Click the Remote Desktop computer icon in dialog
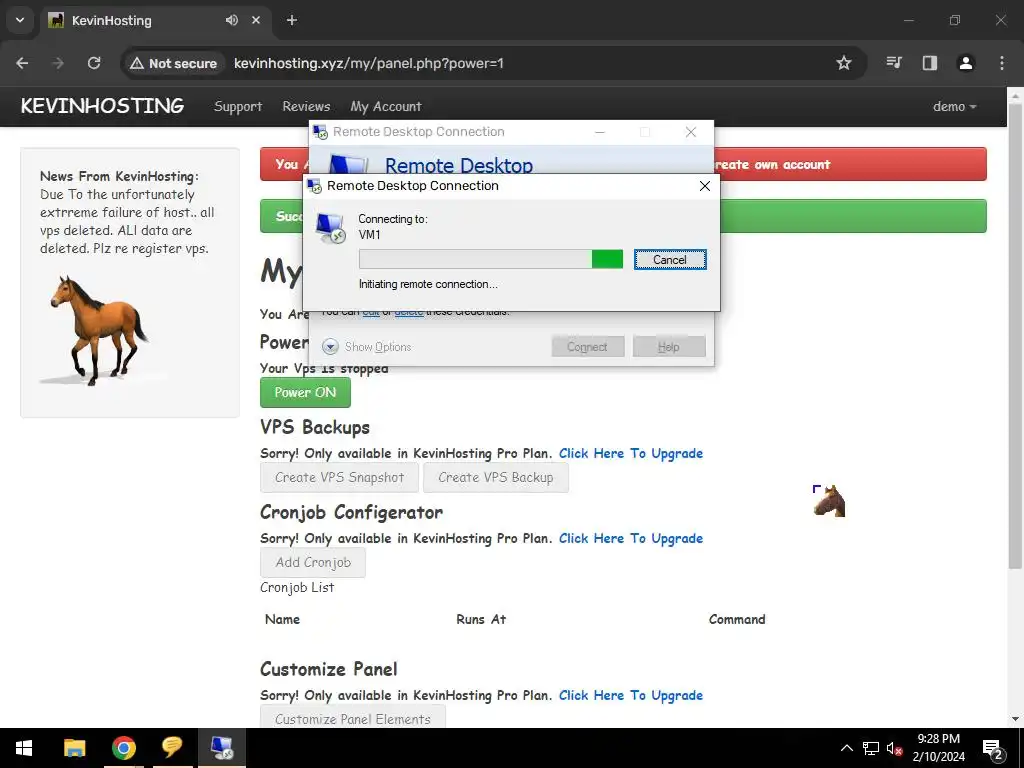1024x768 pixels. coord(330,228)
